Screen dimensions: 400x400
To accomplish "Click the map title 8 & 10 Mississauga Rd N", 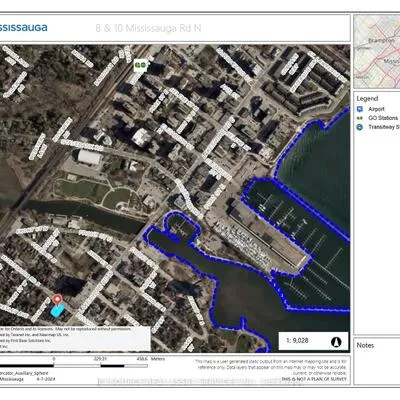I will 148,28.
